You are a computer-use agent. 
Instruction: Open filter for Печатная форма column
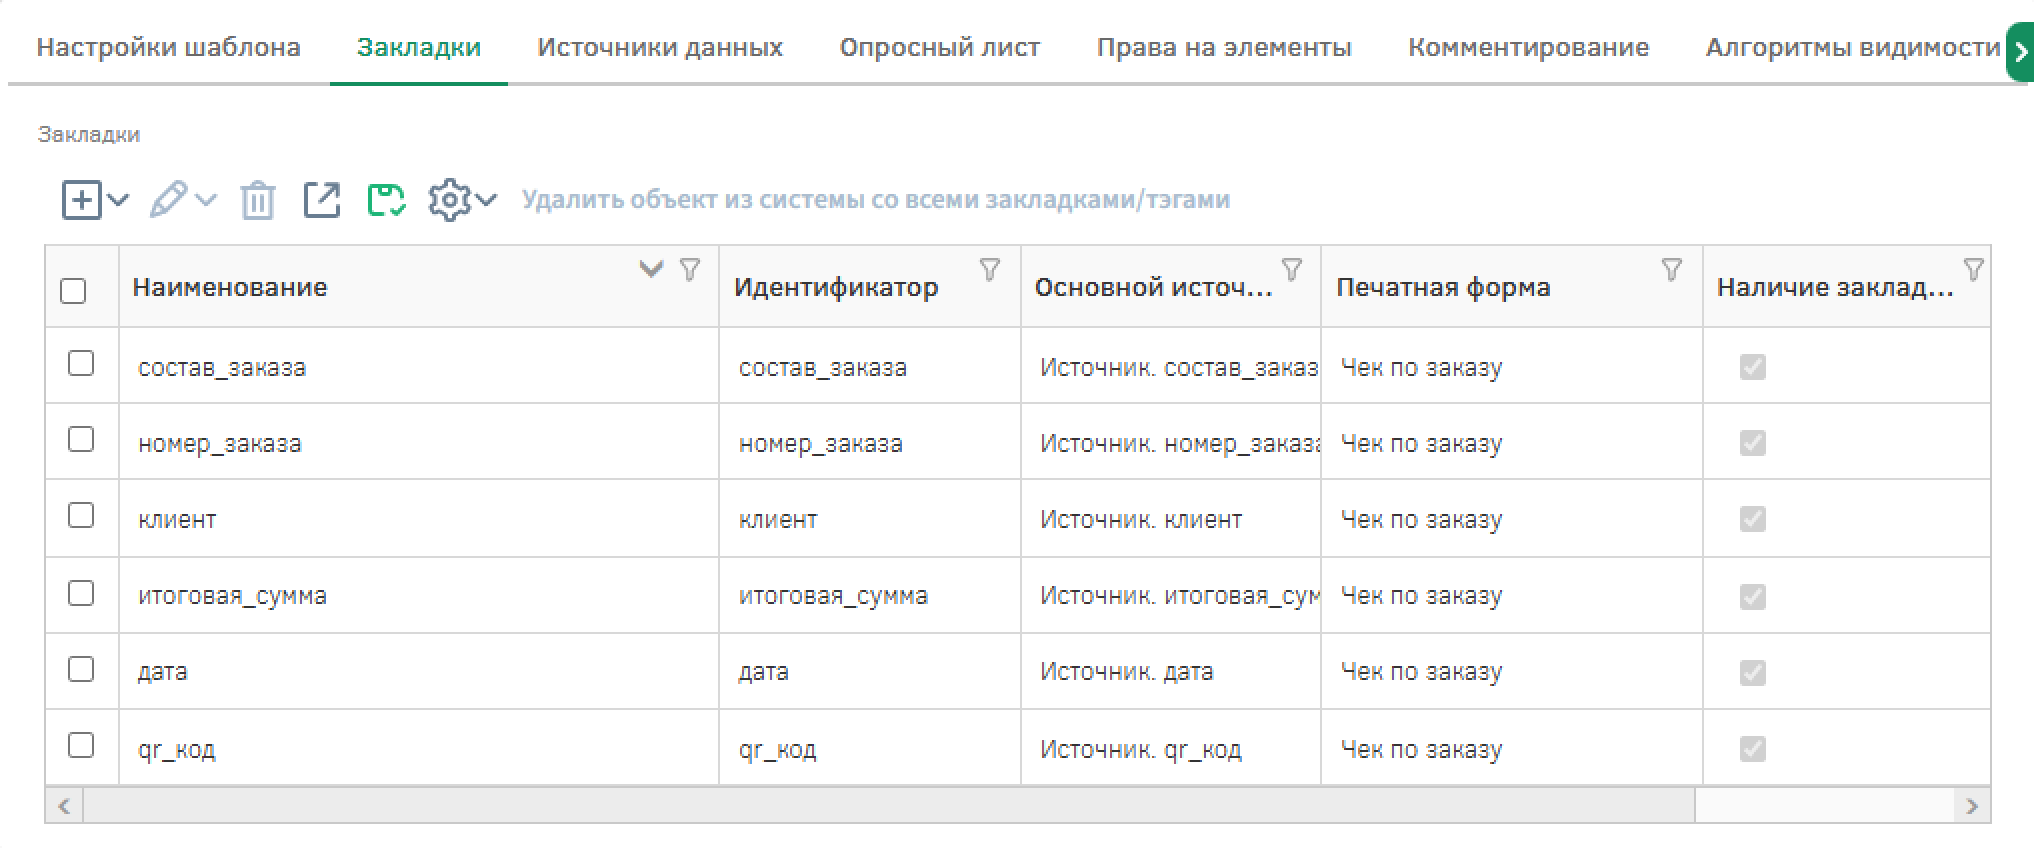1671,269
